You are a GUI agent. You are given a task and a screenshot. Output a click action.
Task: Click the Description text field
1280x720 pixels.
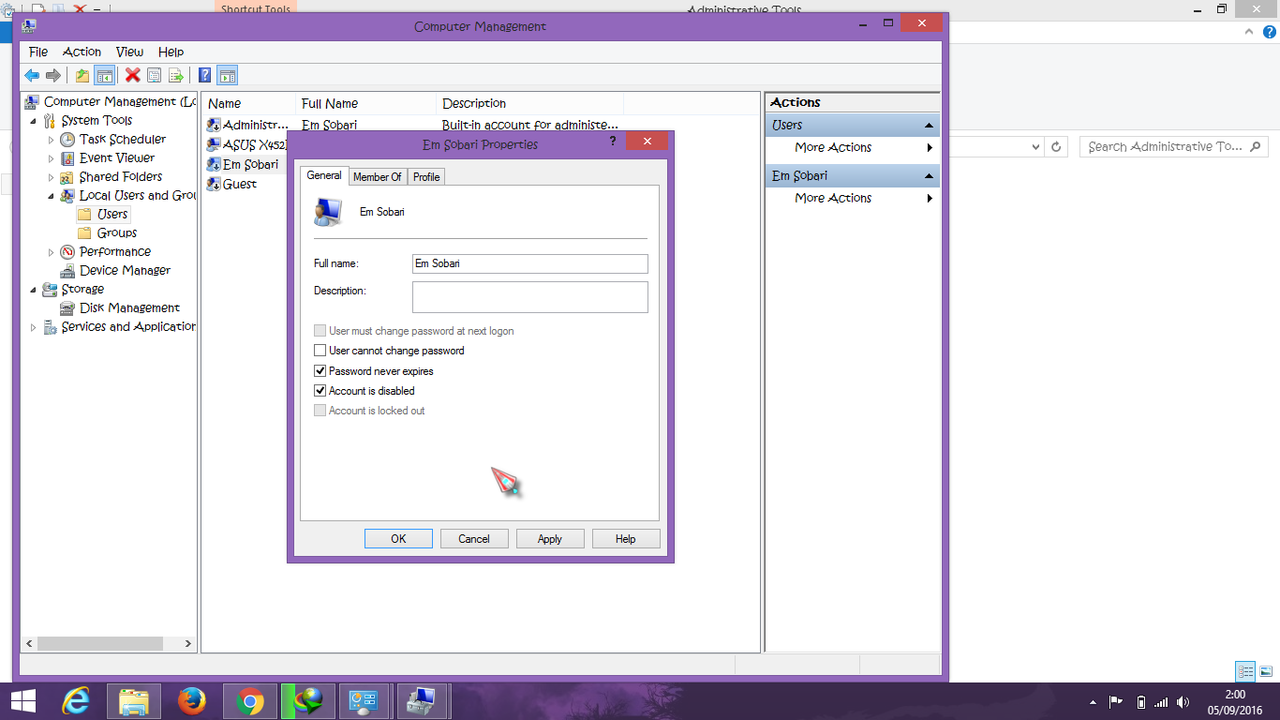coord(530,297)
